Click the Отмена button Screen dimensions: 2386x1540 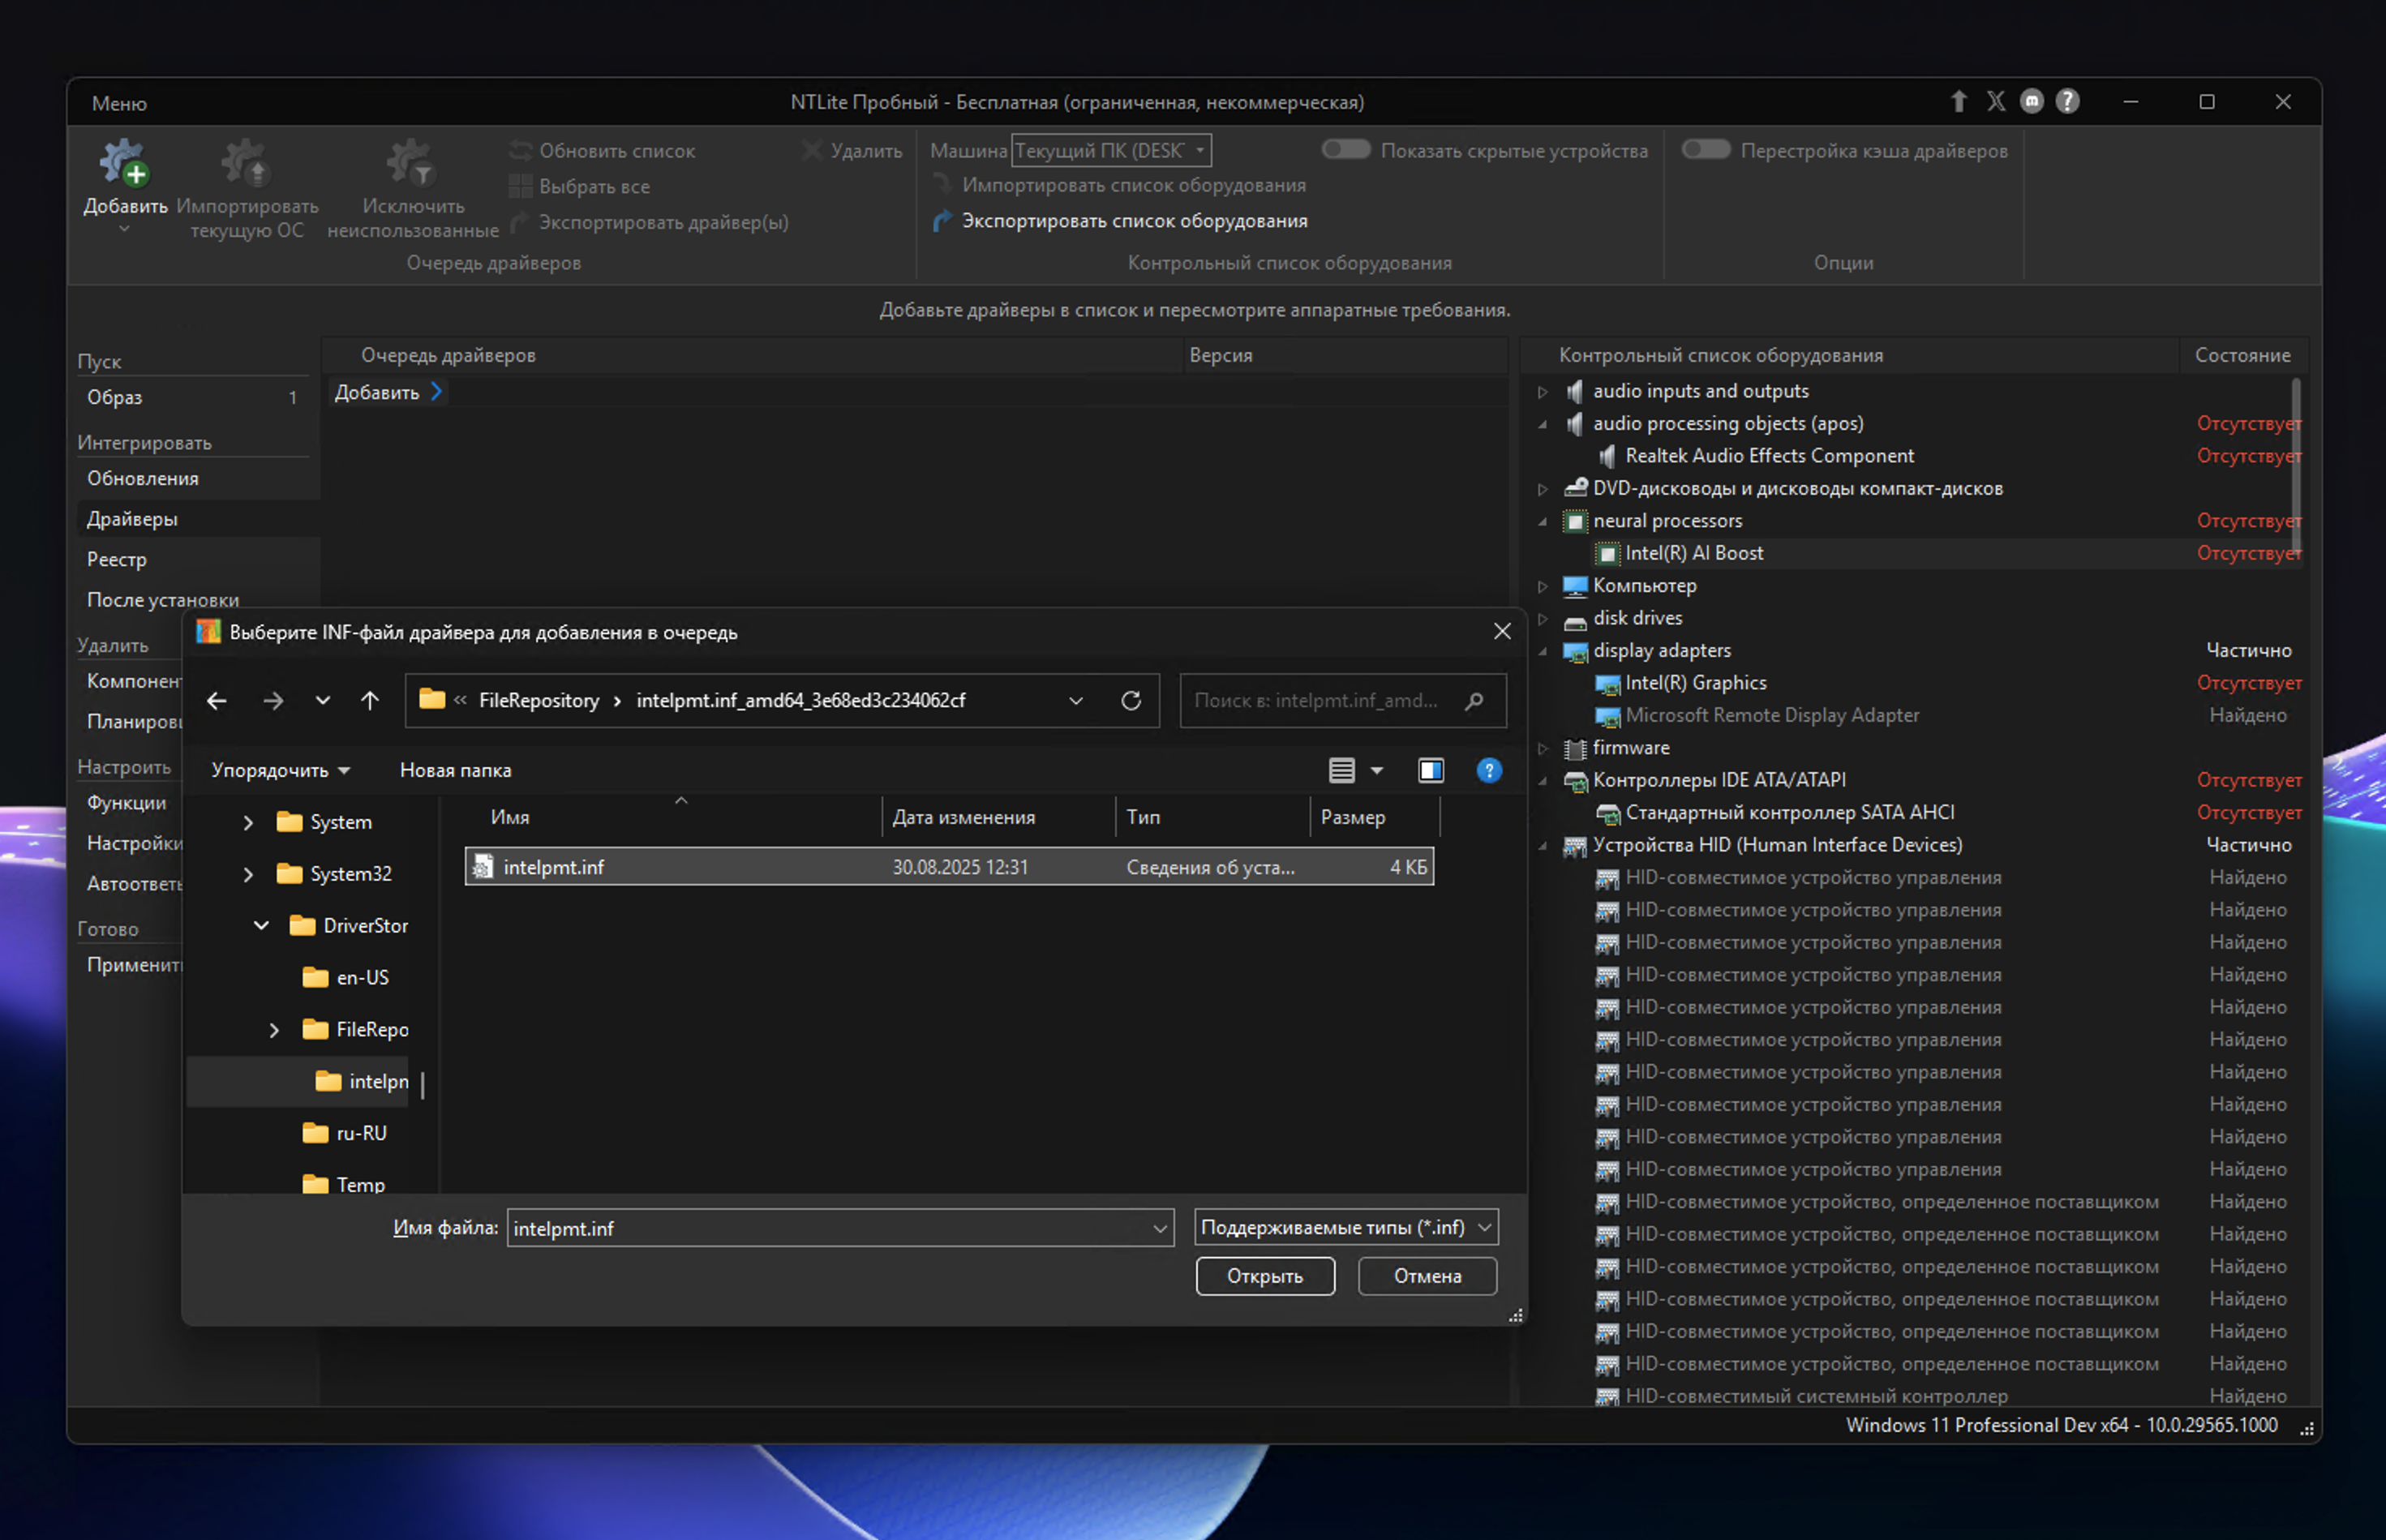click(x=1426, y=1276)
